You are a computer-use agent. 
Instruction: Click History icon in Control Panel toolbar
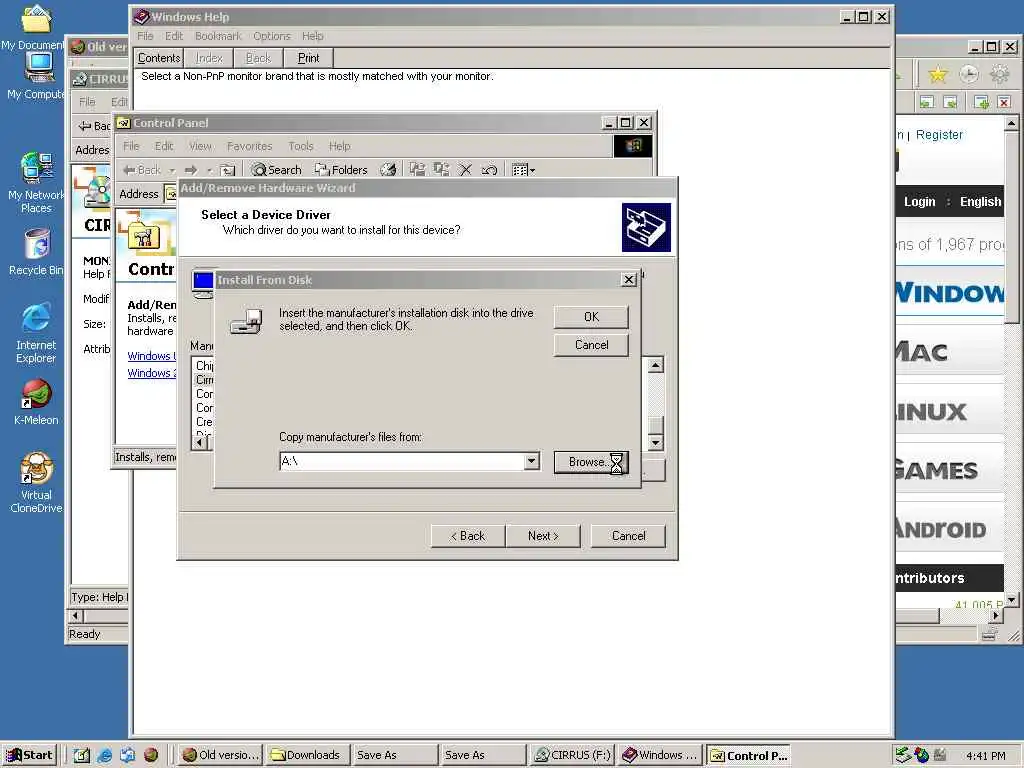pyautogui.click(x=388, y=170)
